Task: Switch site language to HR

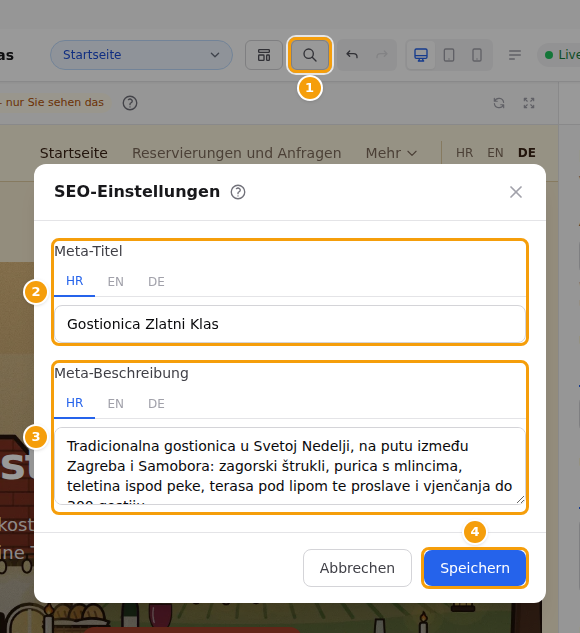Action: (464, 153)
